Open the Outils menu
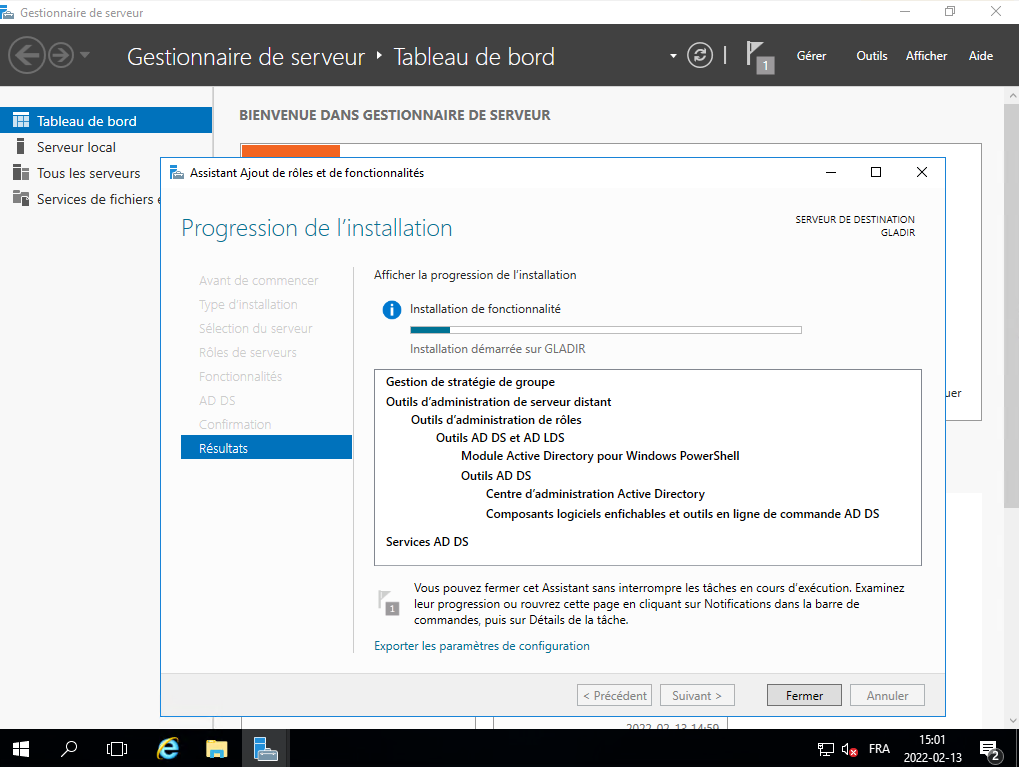This screenshot has height=767, width=1019. point(871,56)
